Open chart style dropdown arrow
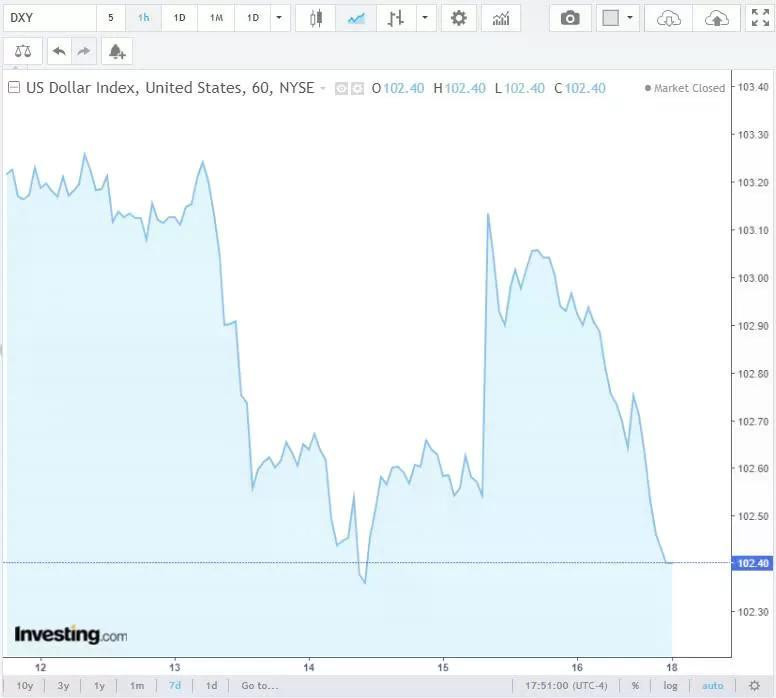Image resolution: width=776 pixels, height=698 pixels. coord(425,18)
